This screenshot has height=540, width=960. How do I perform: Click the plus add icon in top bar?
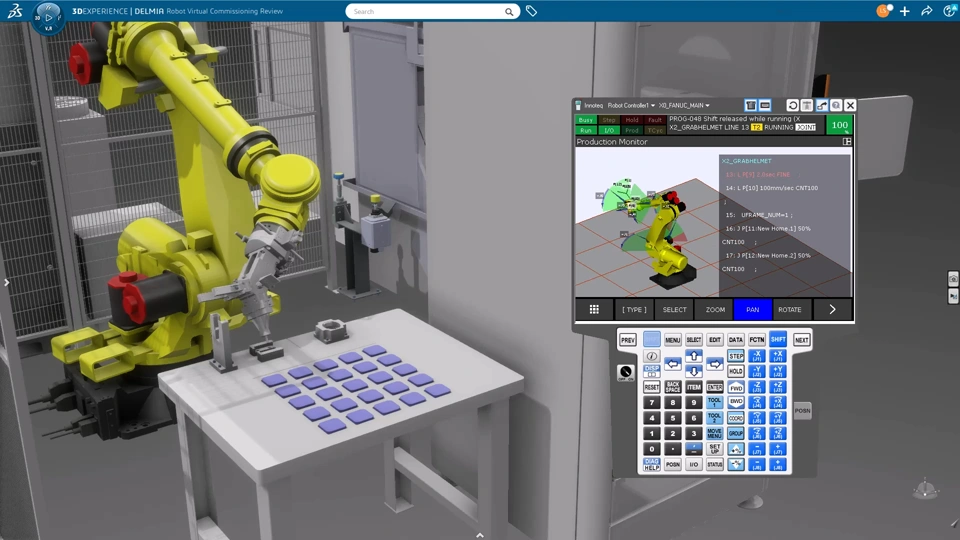pyautogui.click(x=905, y=11)
